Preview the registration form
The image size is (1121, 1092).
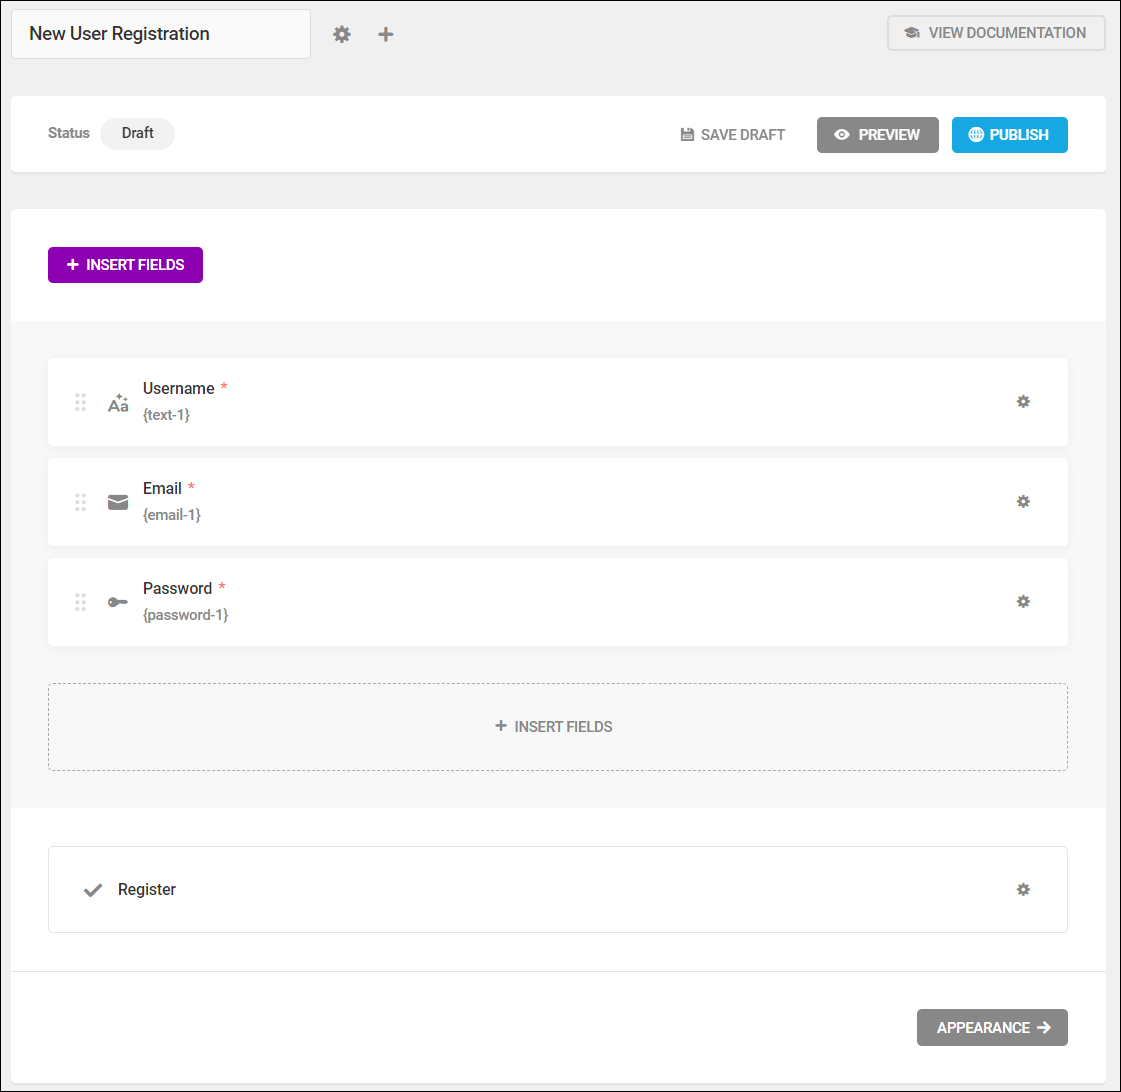[x=877, y=135]
